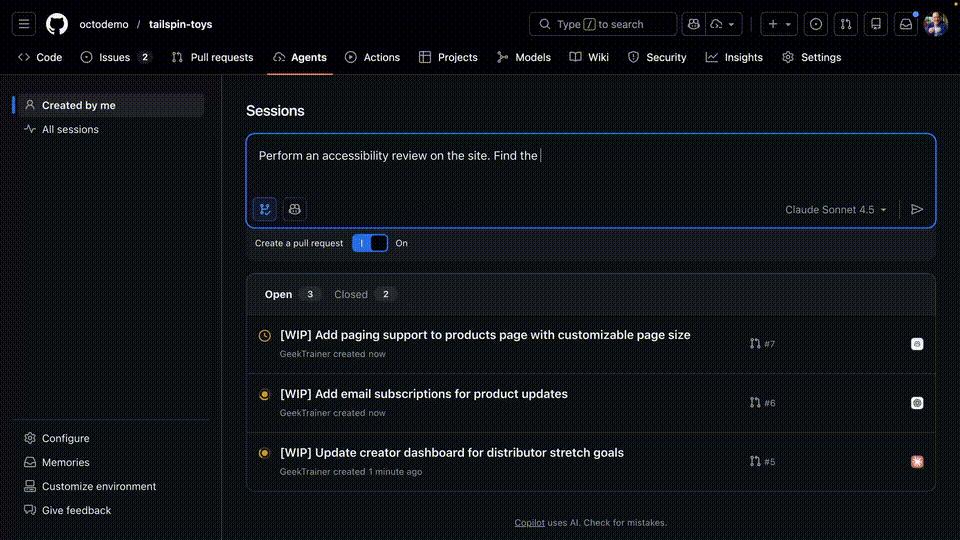Submit the prompt with send arrow
Image resolution: width=960 pixels, height=540 pixels.
pyautogui.click(x=917, y=209)
